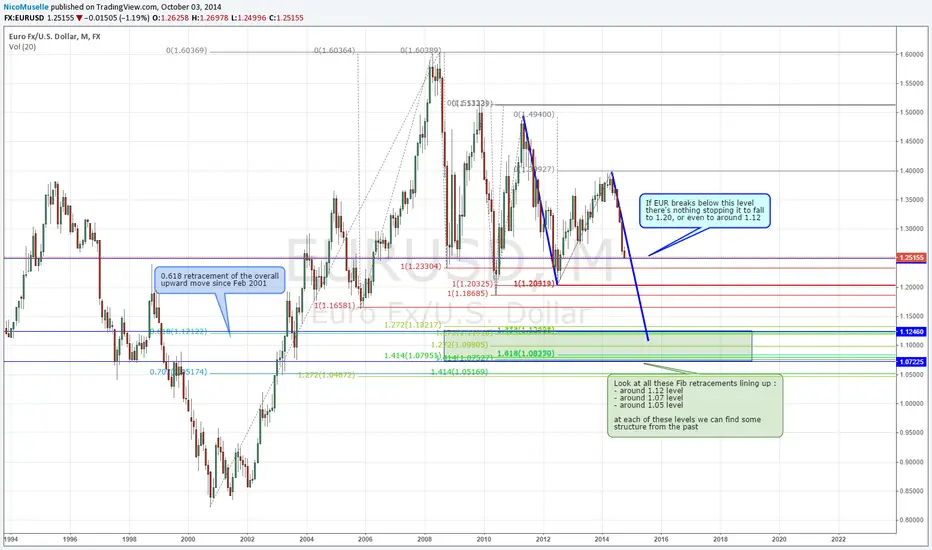Select the green 'Look at all these Fib retracements' note

point(695,405)
